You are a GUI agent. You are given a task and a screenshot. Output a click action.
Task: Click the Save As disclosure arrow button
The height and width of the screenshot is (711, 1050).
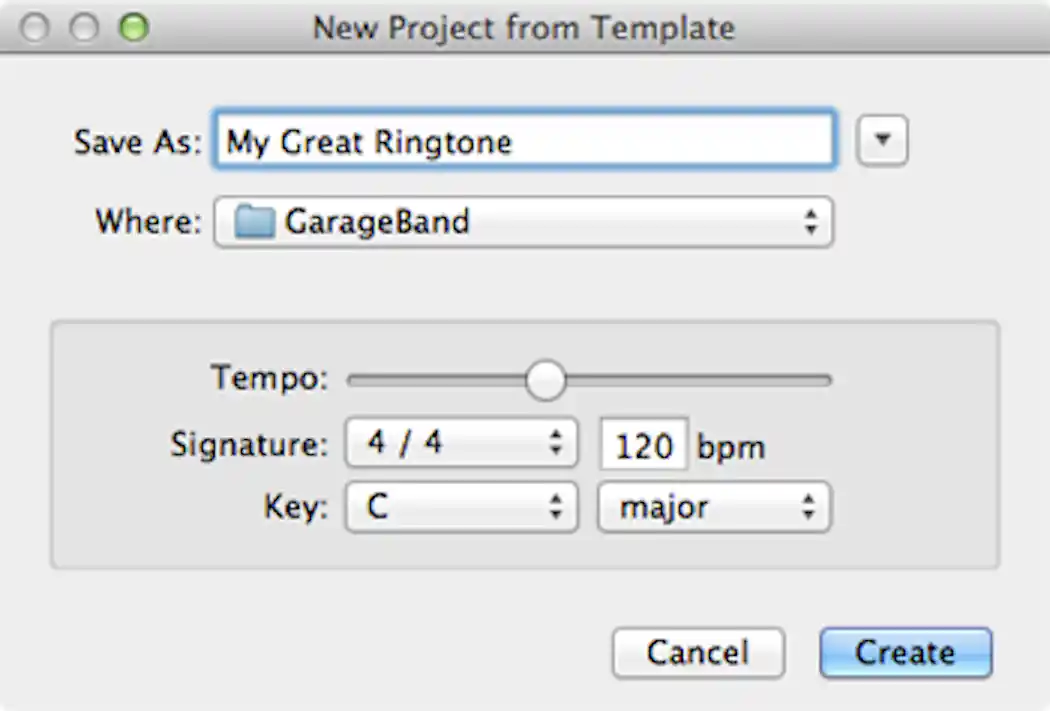[881, 140]
